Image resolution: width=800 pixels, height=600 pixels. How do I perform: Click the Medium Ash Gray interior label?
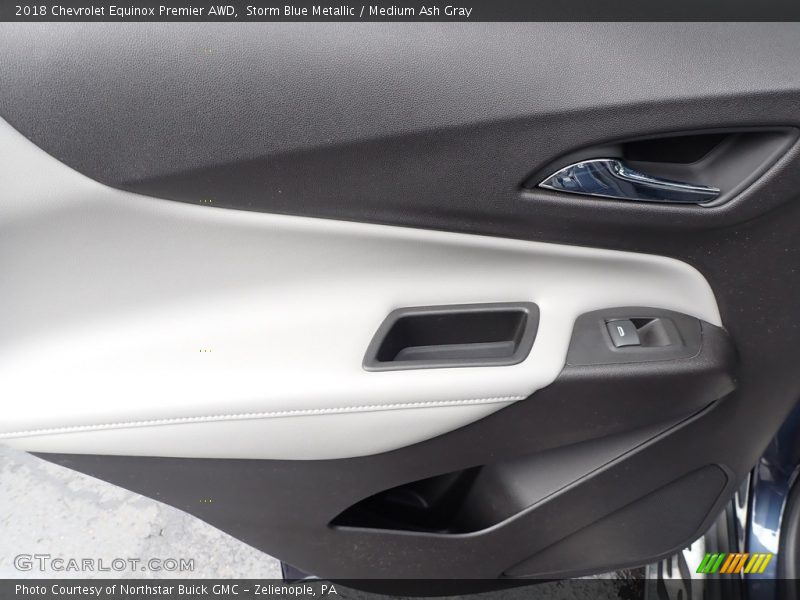point(420,11)
